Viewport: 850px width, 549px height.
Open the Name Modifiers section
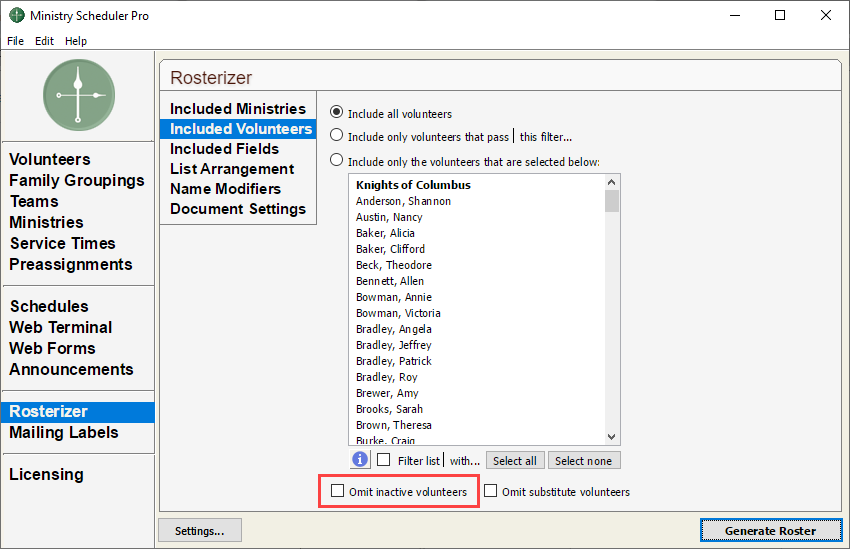238,189
